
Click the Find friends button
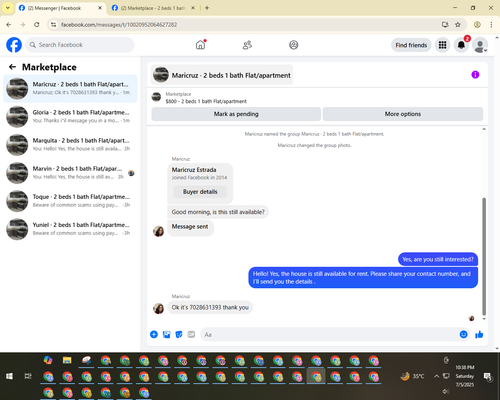pos(411,45)
